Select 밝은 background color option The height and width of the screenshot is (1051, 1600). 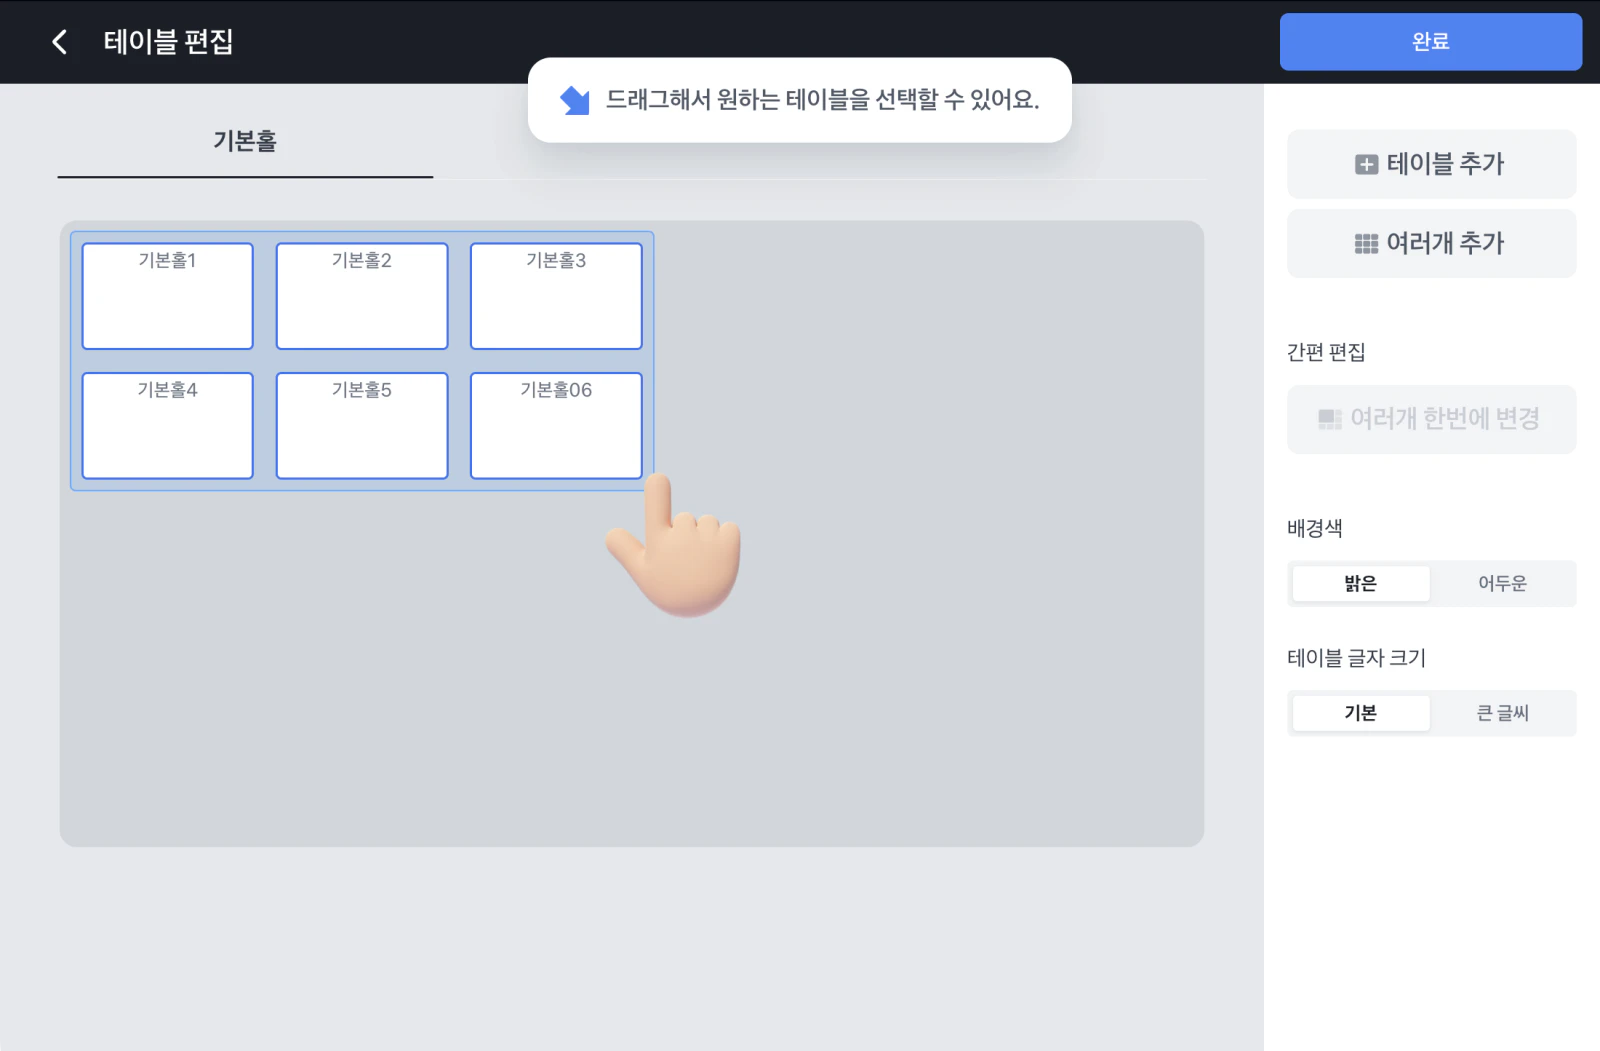click(1360, 584)
